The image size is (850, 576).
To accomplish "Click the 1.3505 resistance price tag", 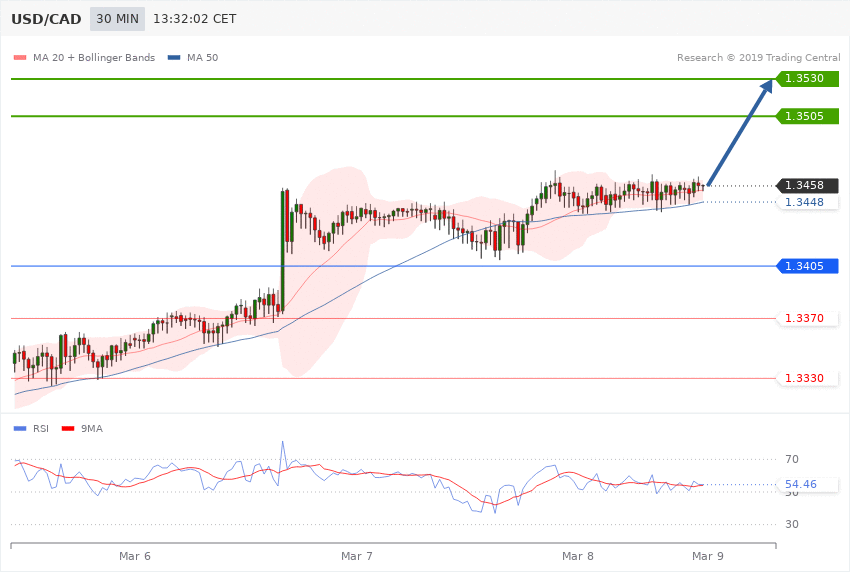I will [808, 116].
